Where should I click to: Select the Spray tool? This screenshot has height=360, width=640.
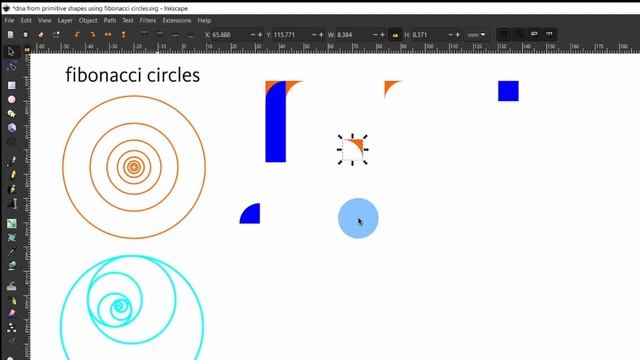[11, 301]
